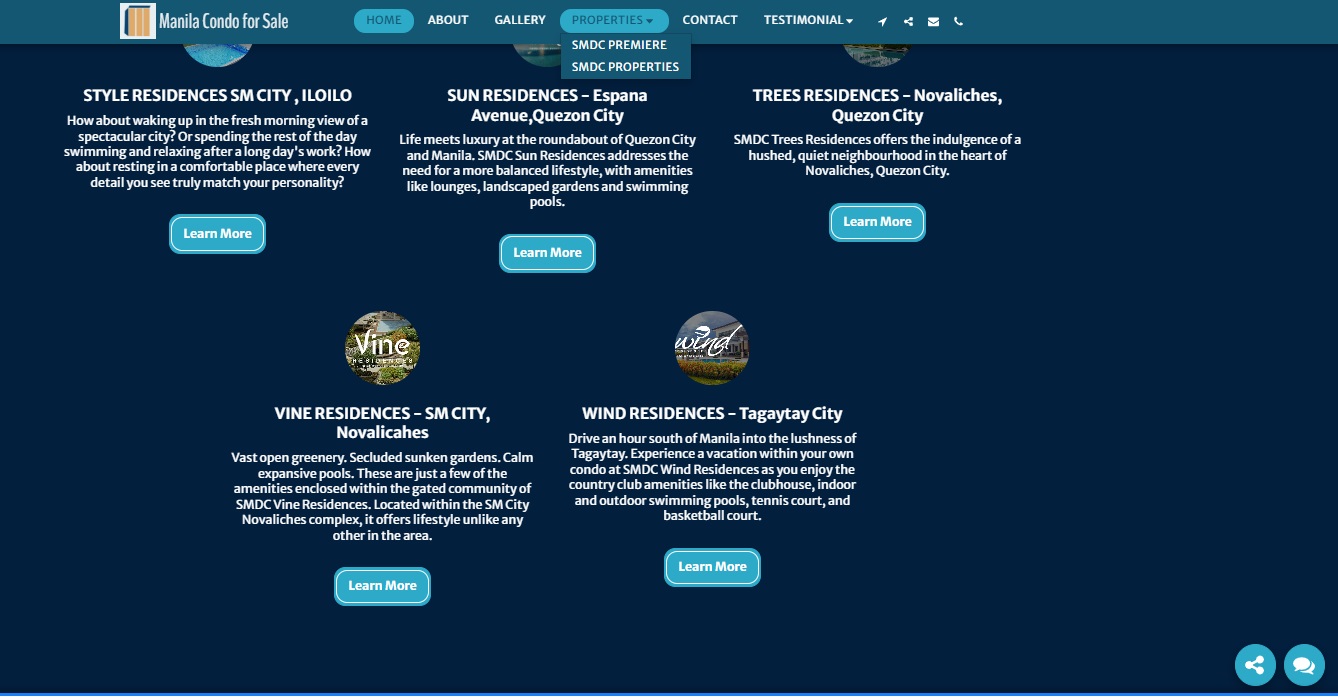The image size is (1338, 697).
Task: Click the phone icon in the navbar
Action: (x=958, y=21)
